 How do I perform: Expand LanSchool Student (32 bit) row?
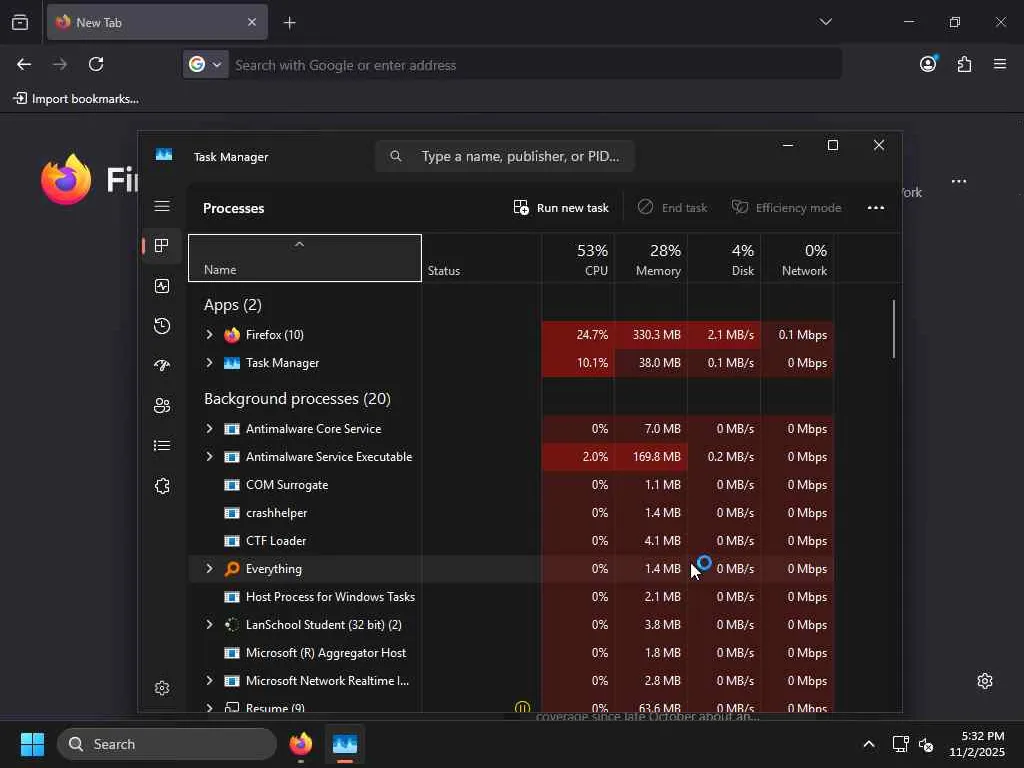[209, 624]
